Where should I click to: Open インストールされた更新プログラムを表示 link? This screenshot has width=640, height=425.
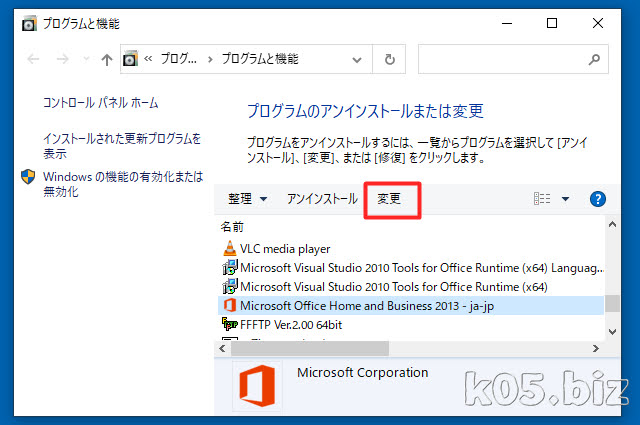[122, 146]
